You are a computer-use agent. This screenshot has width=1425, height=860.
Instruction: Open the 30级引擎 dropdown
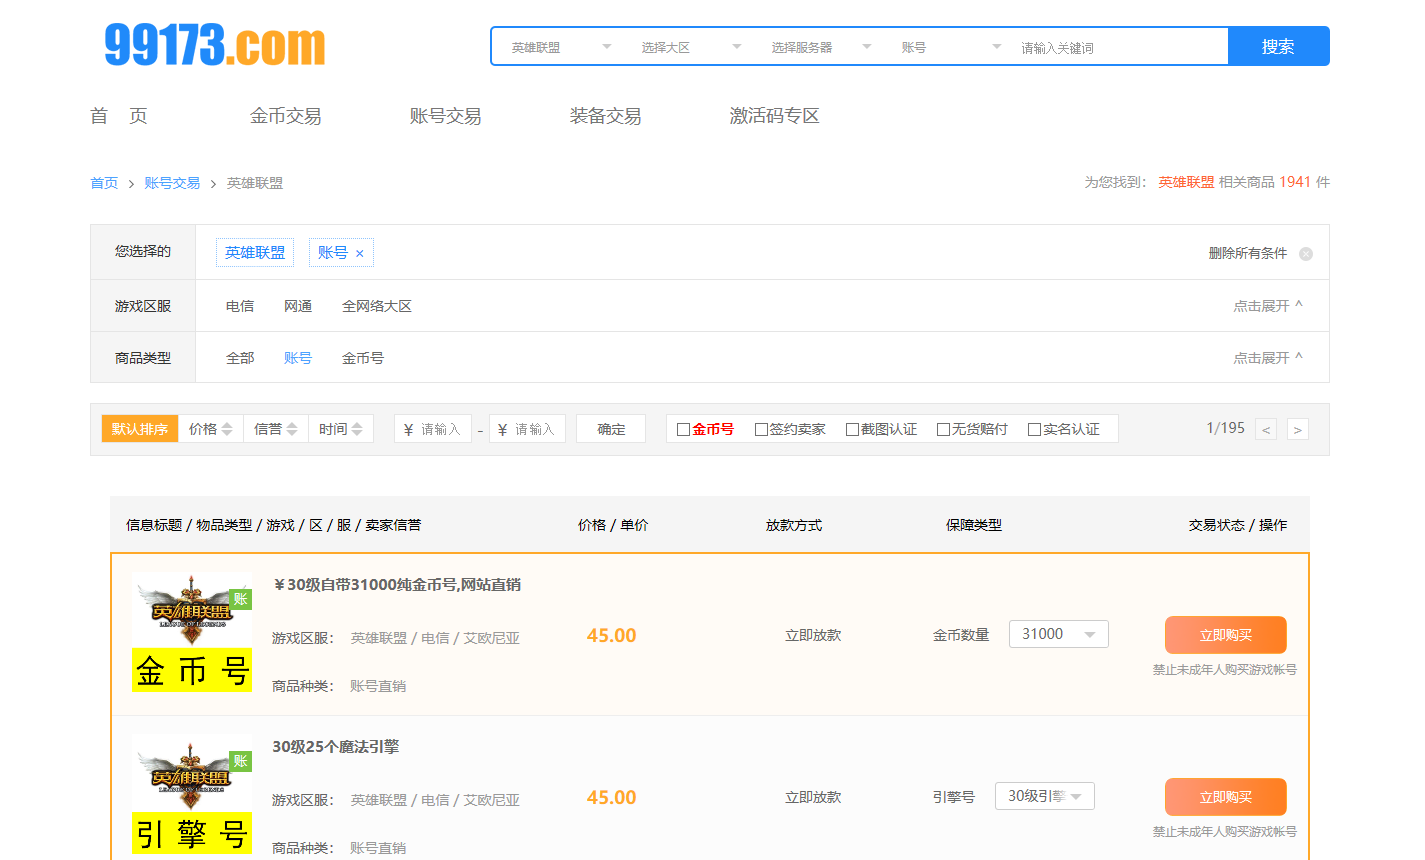1045,796
